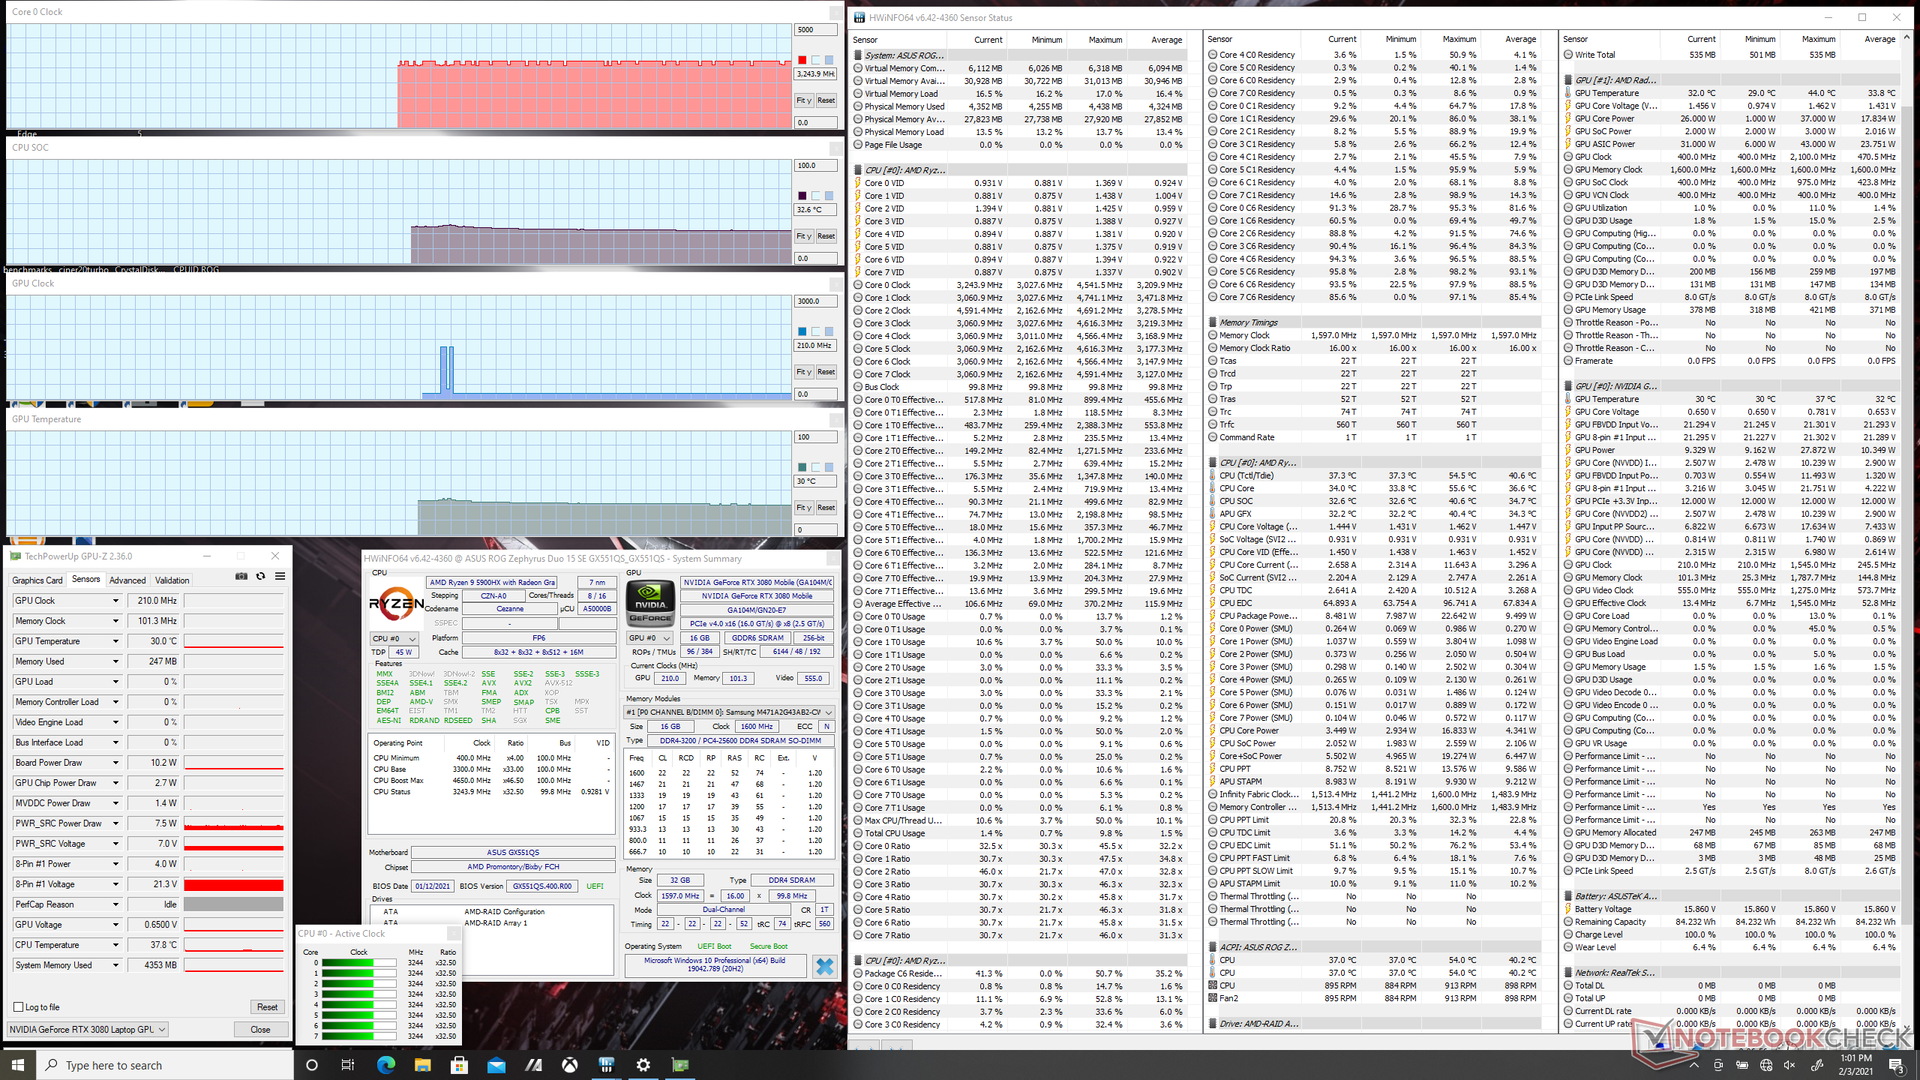Click Fit y on Core 0 Clock graph

pos(803,100)
